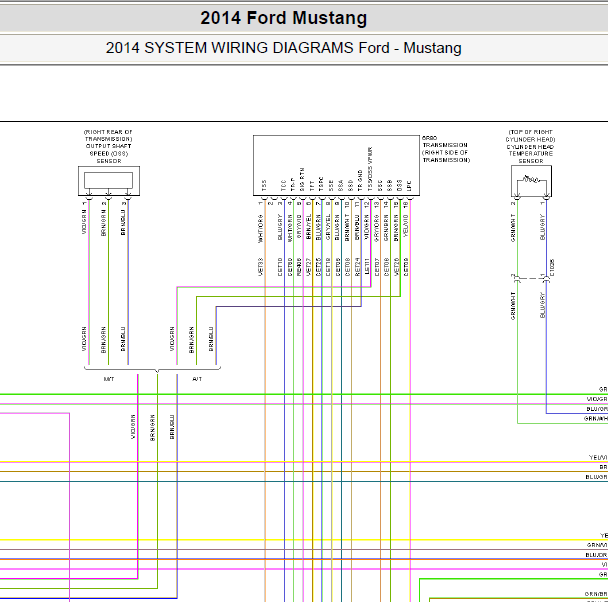608x602 pixels.
Task: Click the "GRN/WHT" label at temperature sensor pin 2
Action: click(513, 228)
